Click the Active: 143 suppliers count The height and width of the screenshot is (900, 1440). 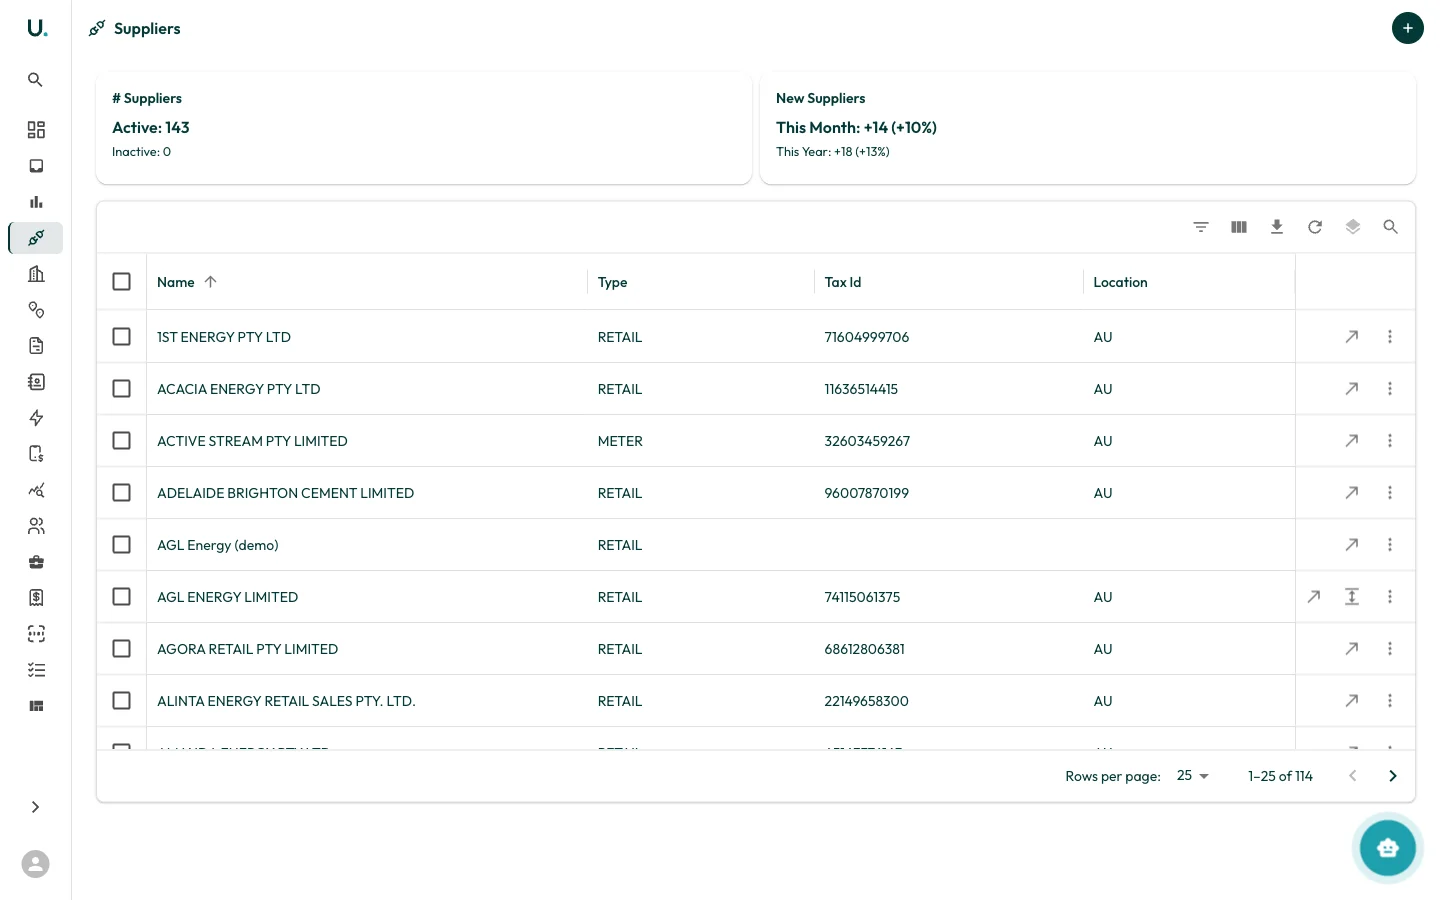tap(151, 128)
